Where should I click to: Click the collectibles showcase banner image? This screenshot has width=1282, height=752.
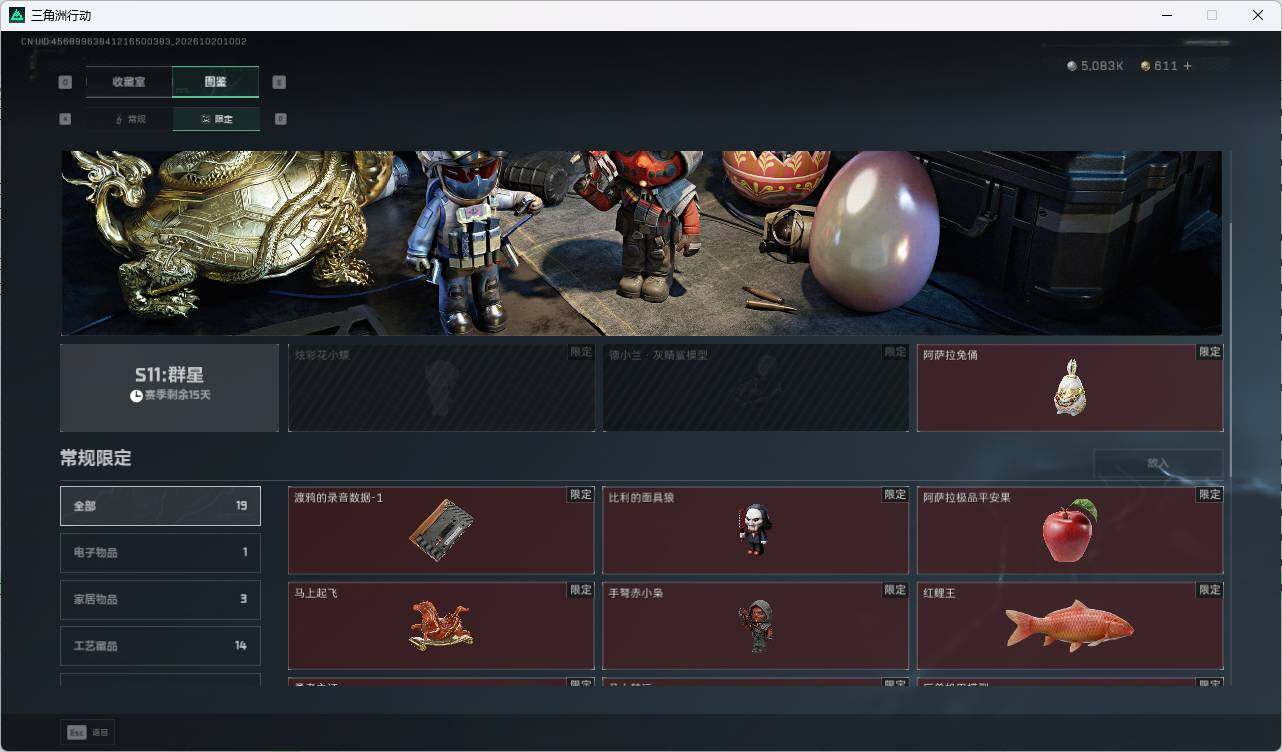(x=641, y=243)
